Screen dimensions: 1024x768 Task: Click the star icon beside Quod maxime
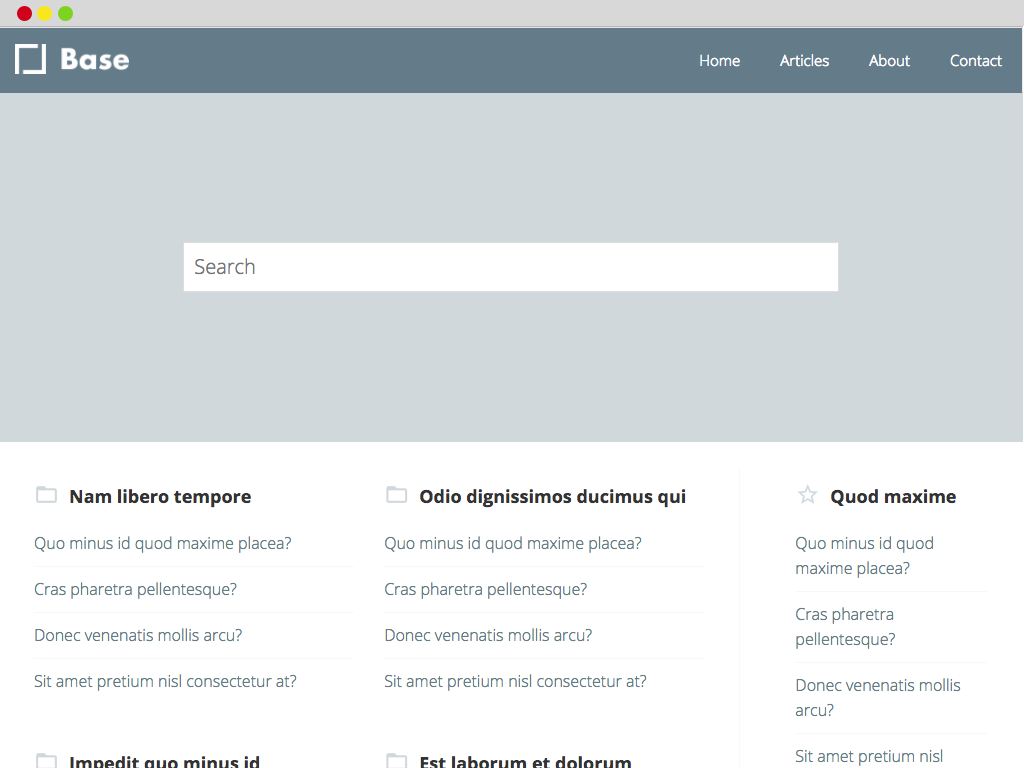point(807,495)
